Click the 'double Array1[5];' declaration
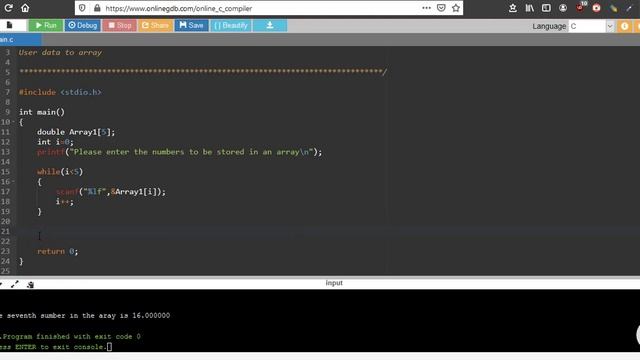The height and width of the screenshot is (360, 640). point(76,132)
